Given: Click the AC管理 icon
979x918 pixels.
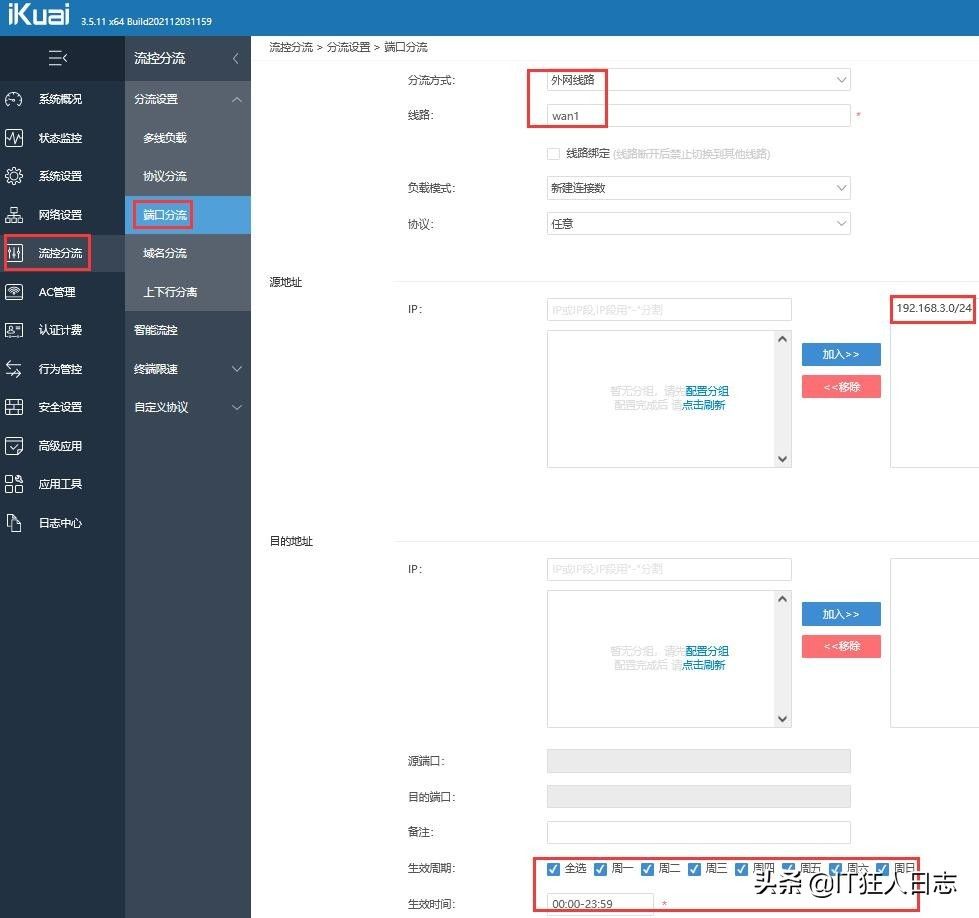Looking at the screenshot, I should point(14,292).
